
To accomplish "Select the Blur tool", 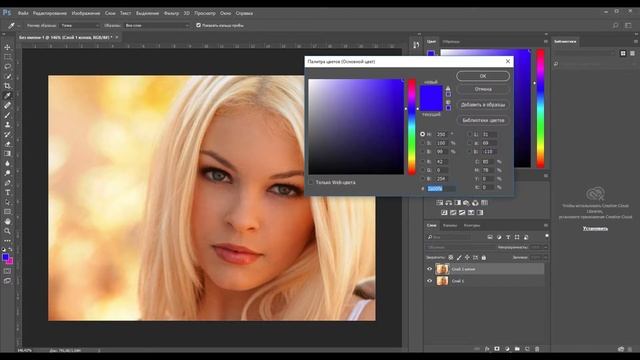I will tap(7, 163).
